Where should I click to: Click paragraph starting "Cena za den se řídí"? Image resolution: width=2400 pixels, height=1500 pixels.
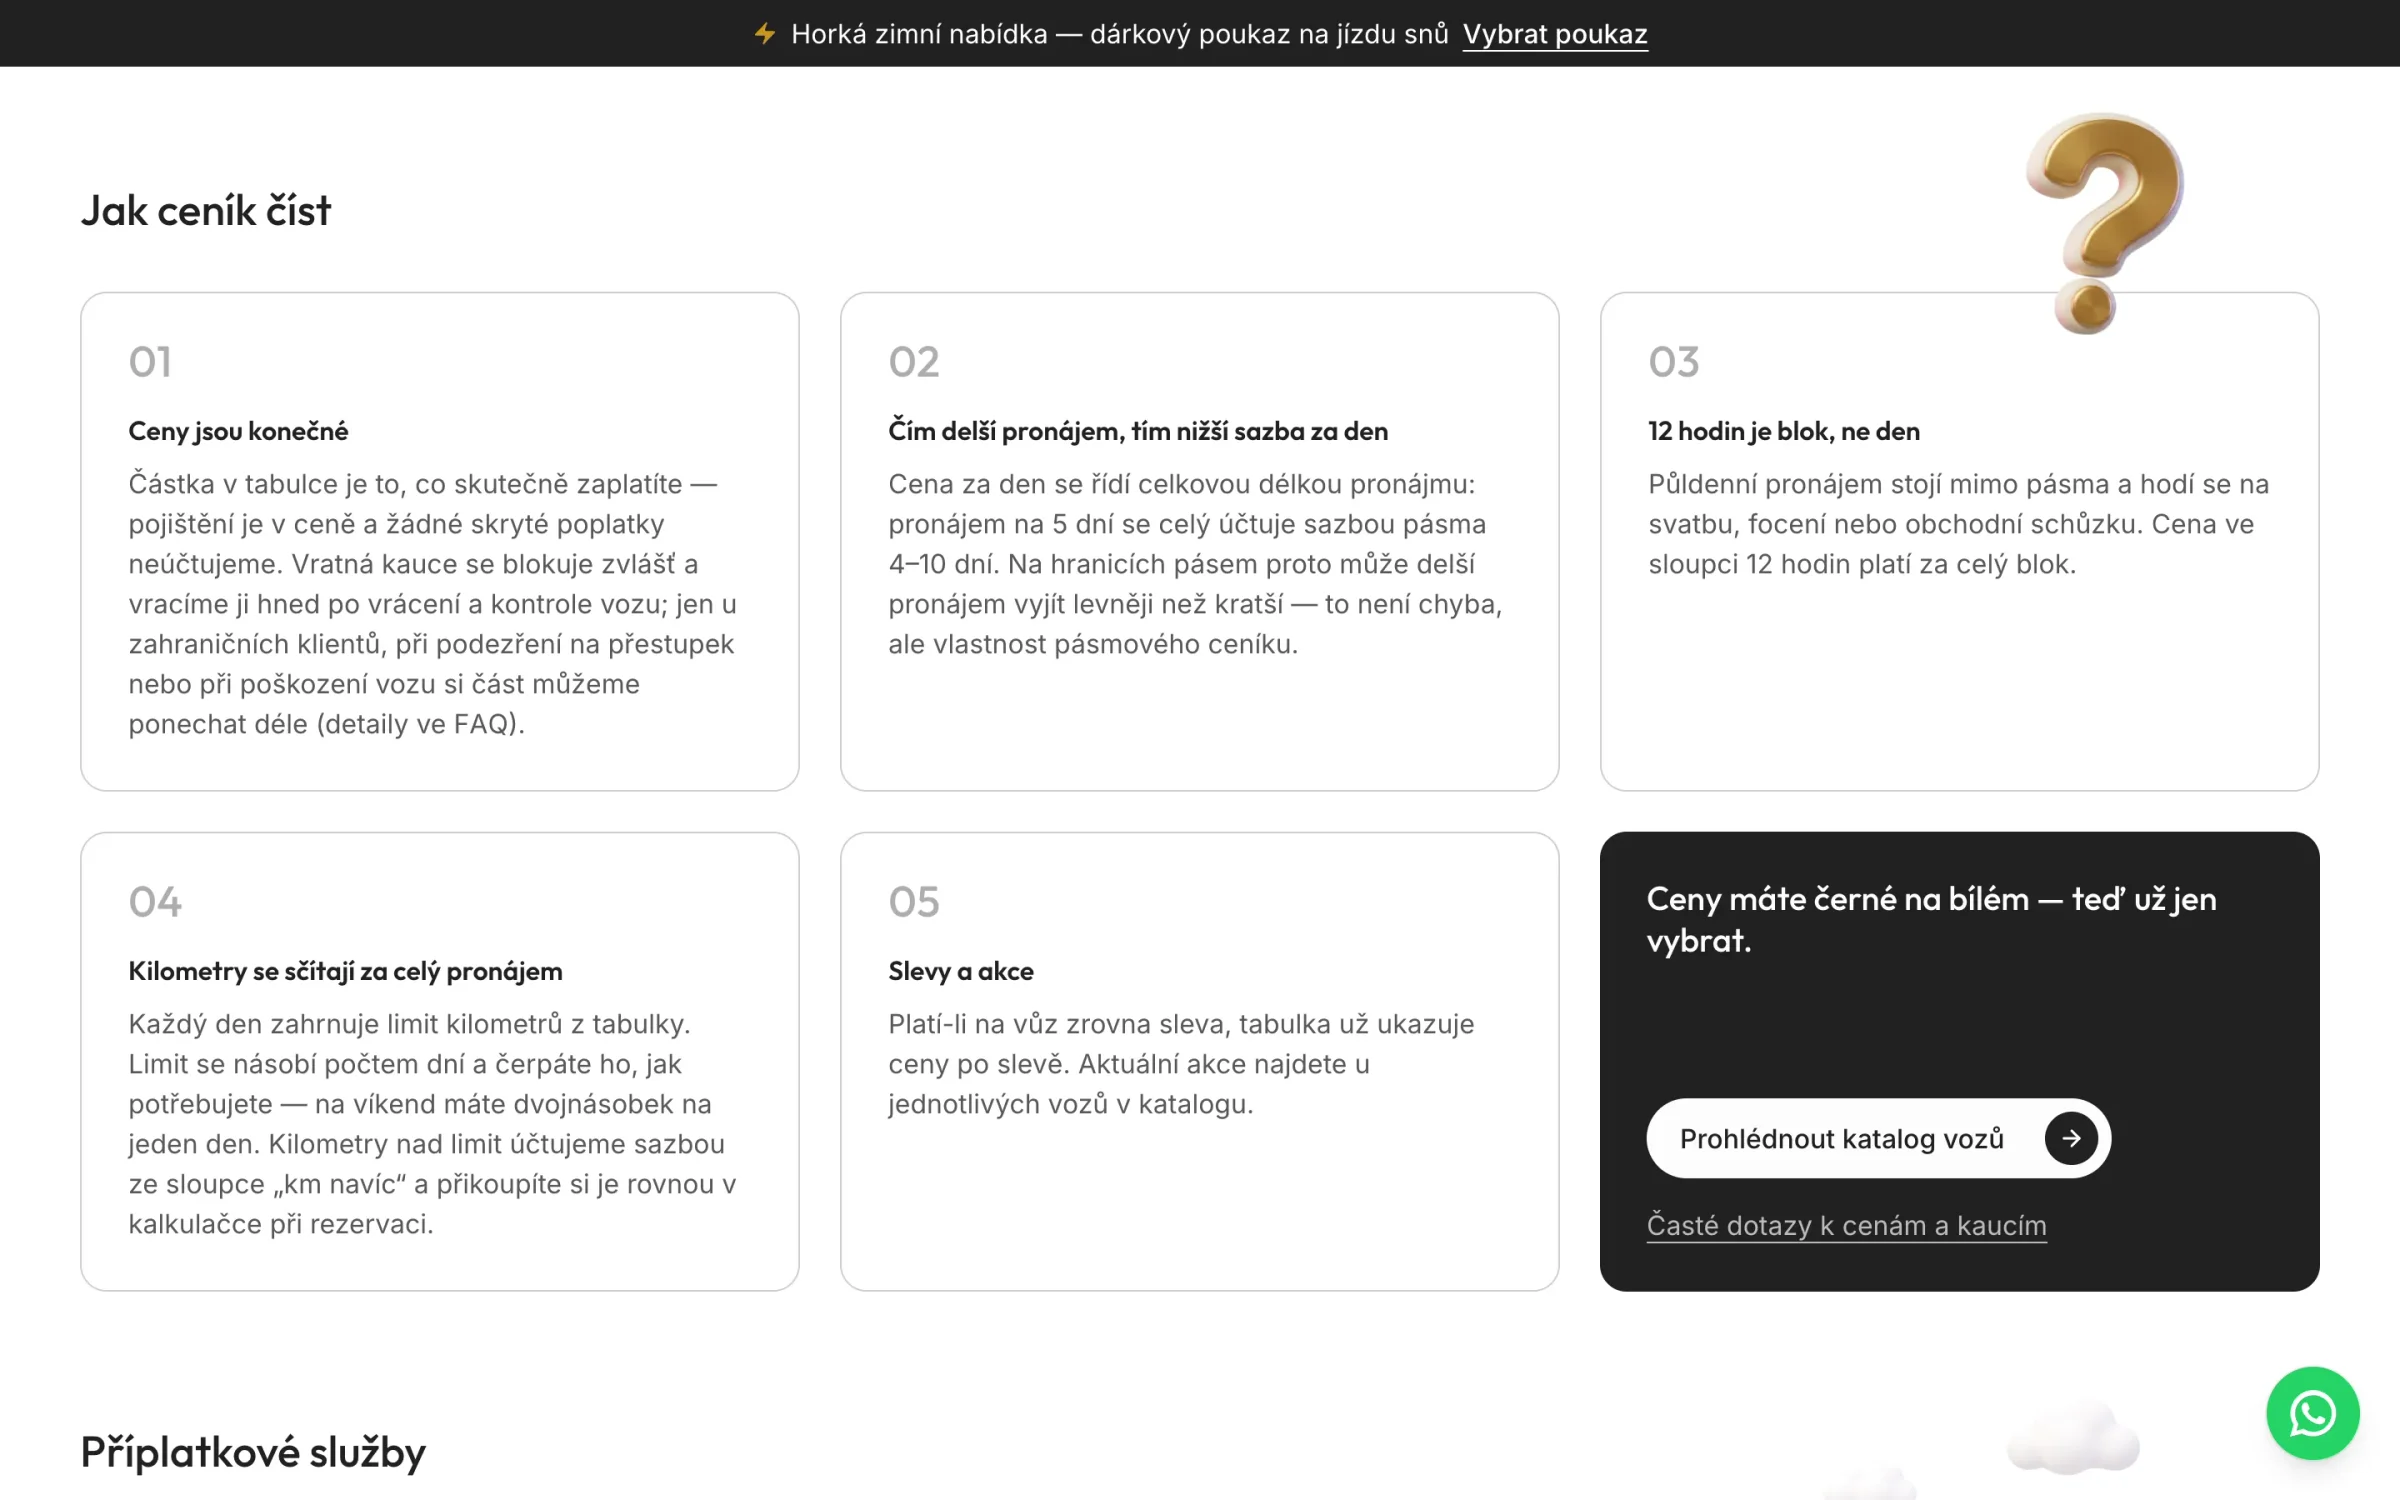click(x=1195, y=564)
